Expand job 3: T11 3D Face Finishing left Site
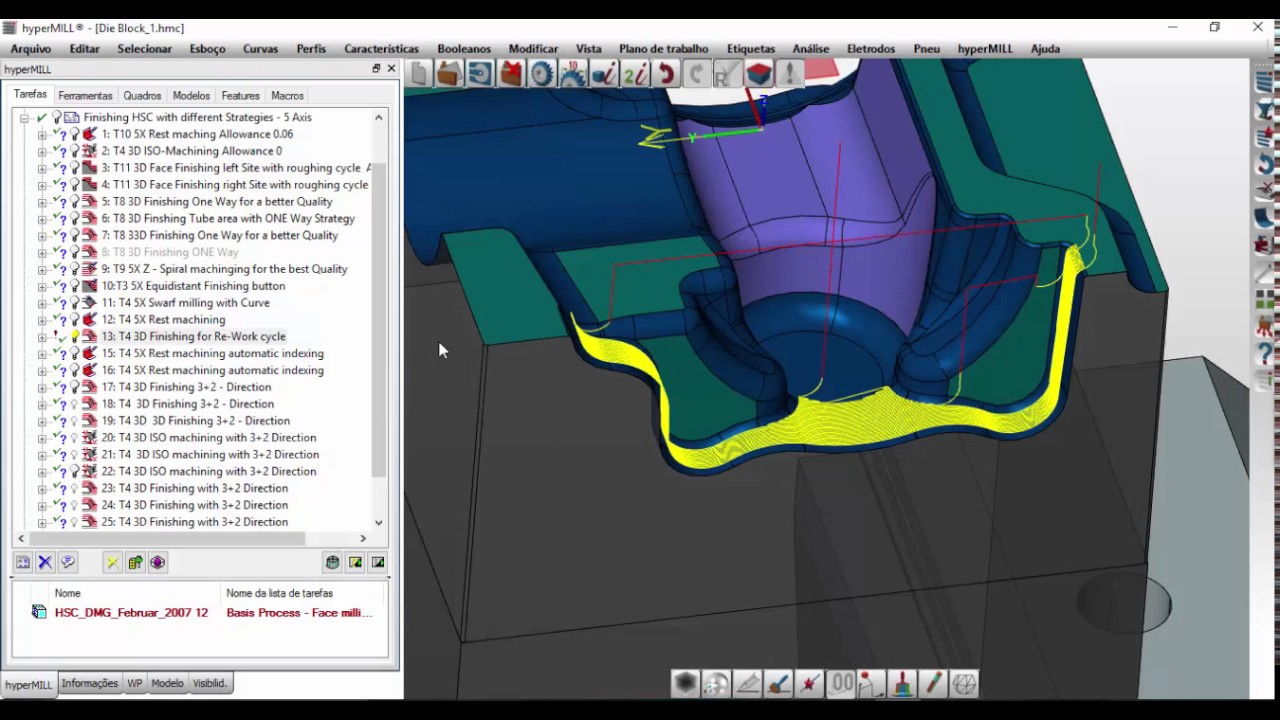This screenshot has width=1280, height=720. coord(42,168)
